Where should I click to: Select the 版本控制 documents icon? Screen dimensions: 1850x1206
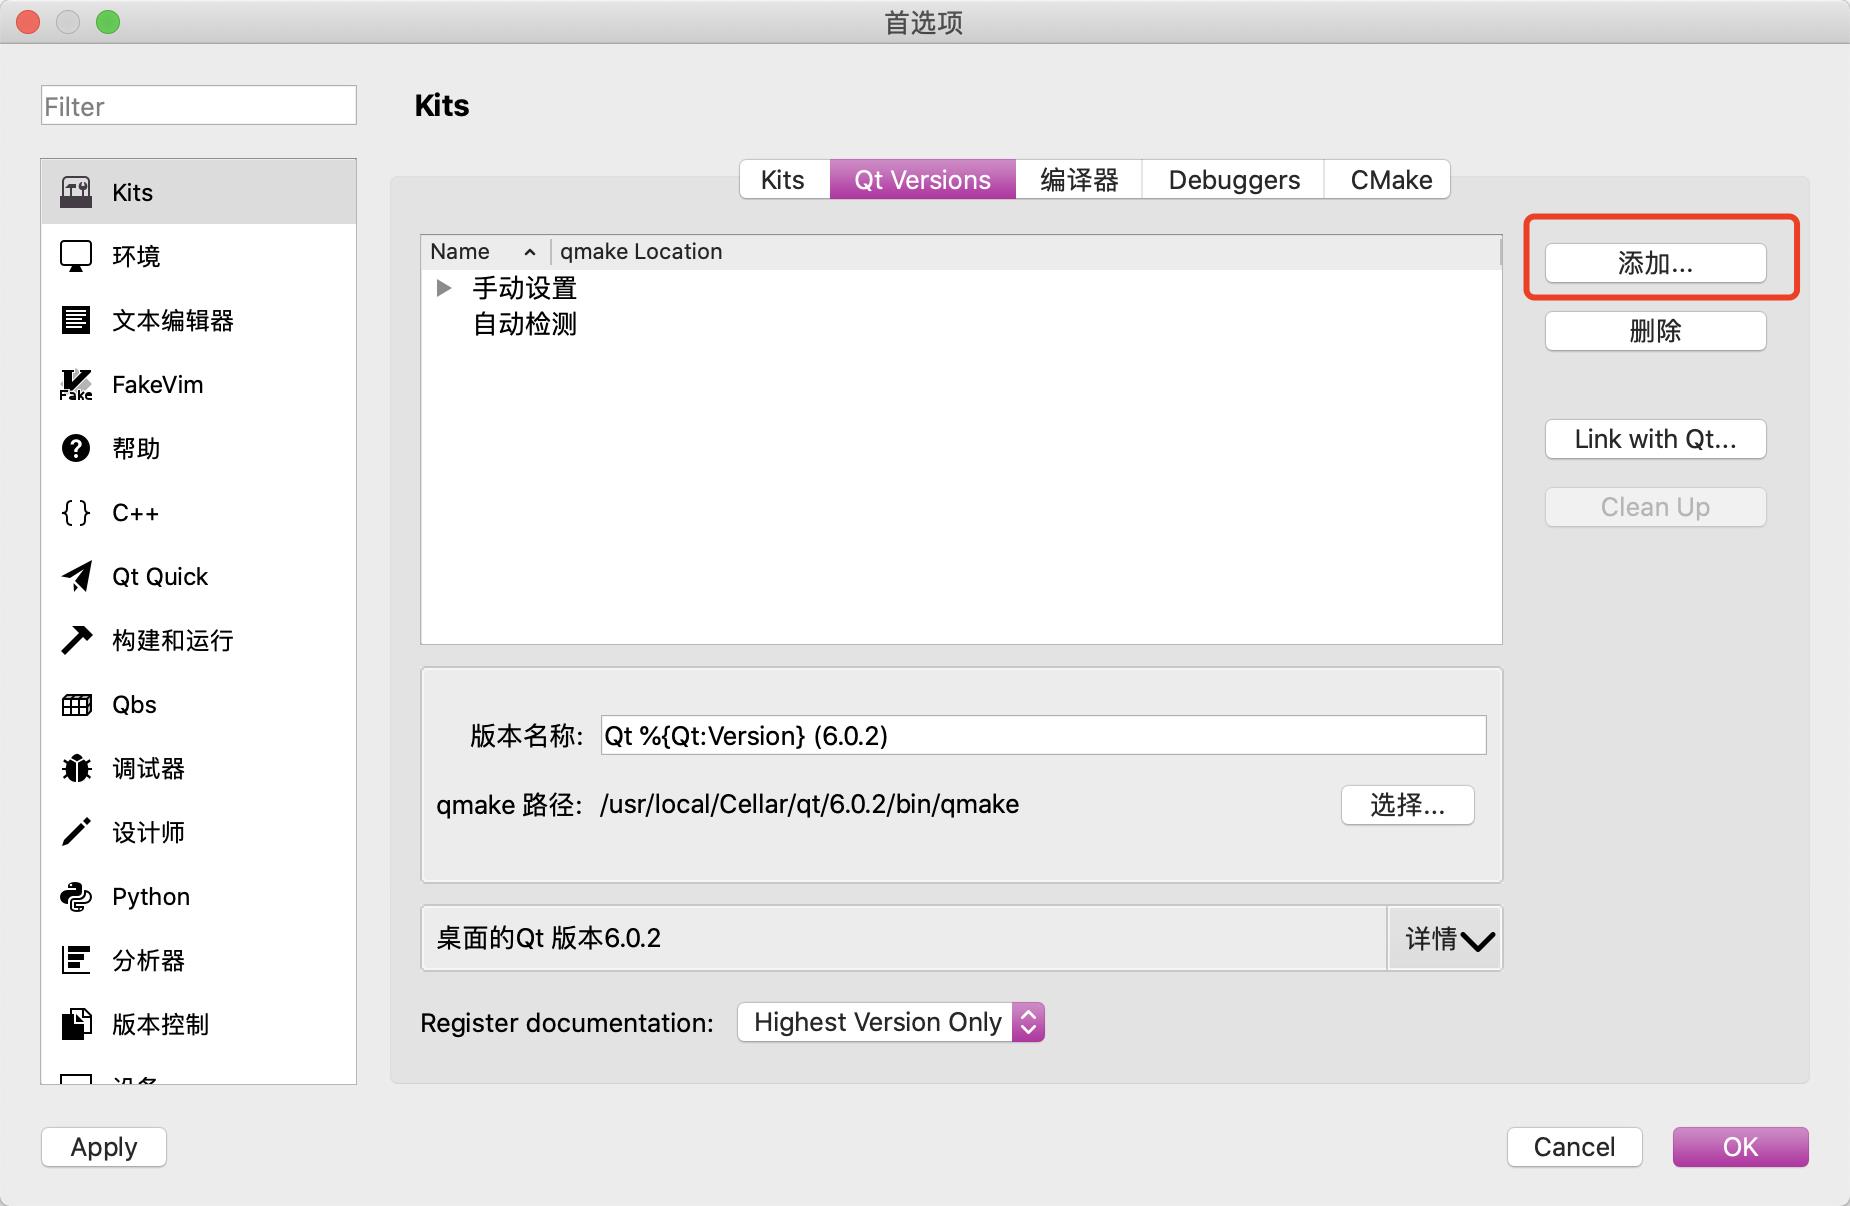pos(76,1024)
